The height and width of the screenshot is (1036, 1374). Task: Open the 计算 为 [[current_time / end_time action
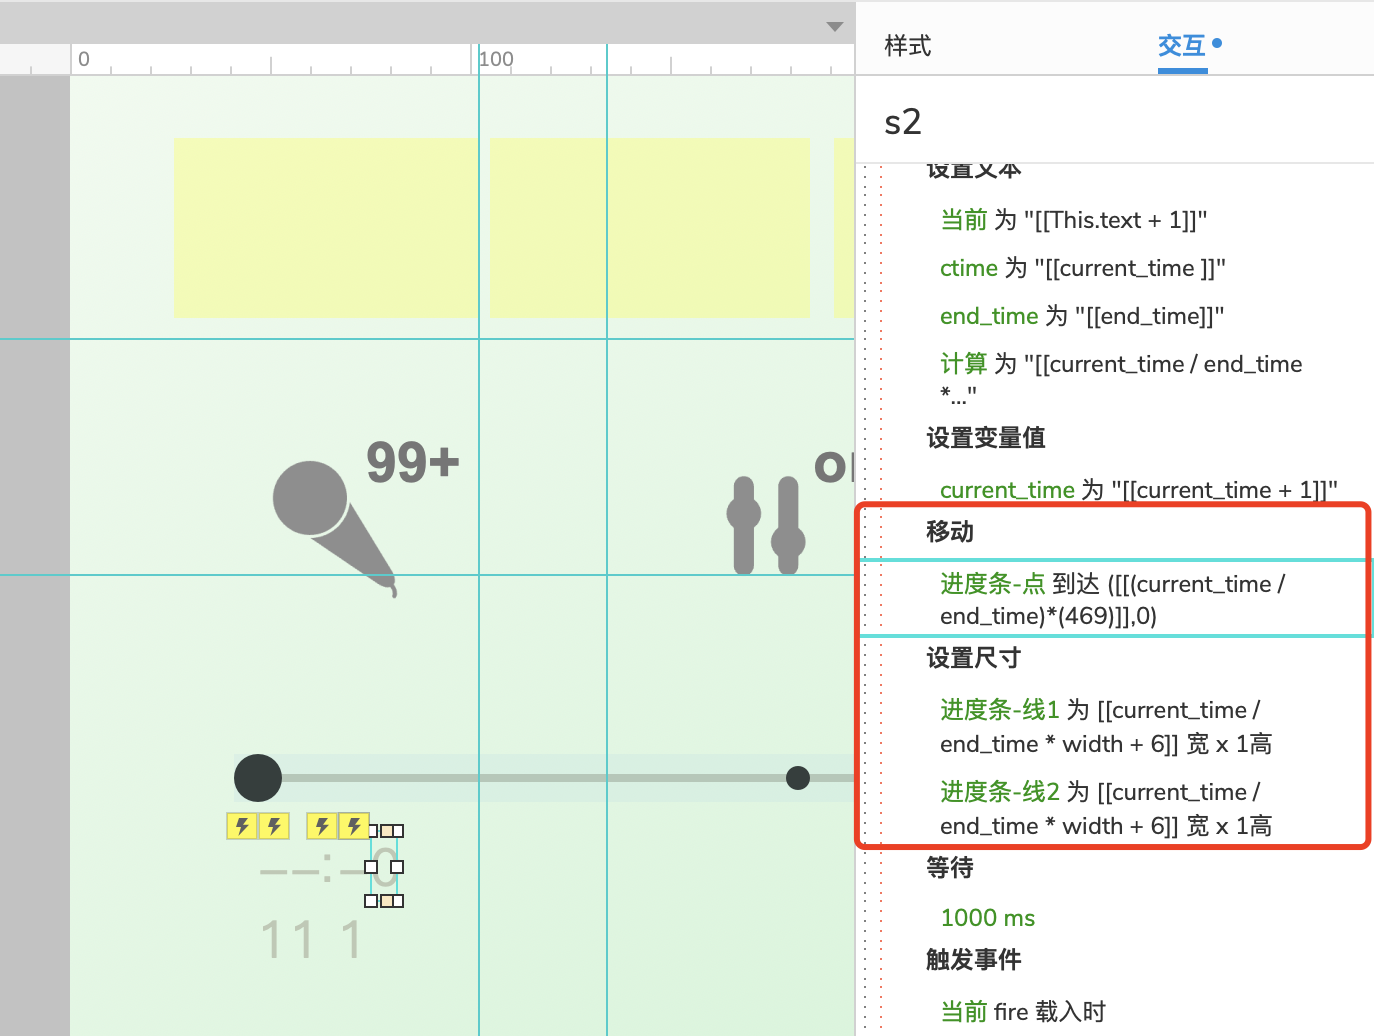(x=1121, y=378)
